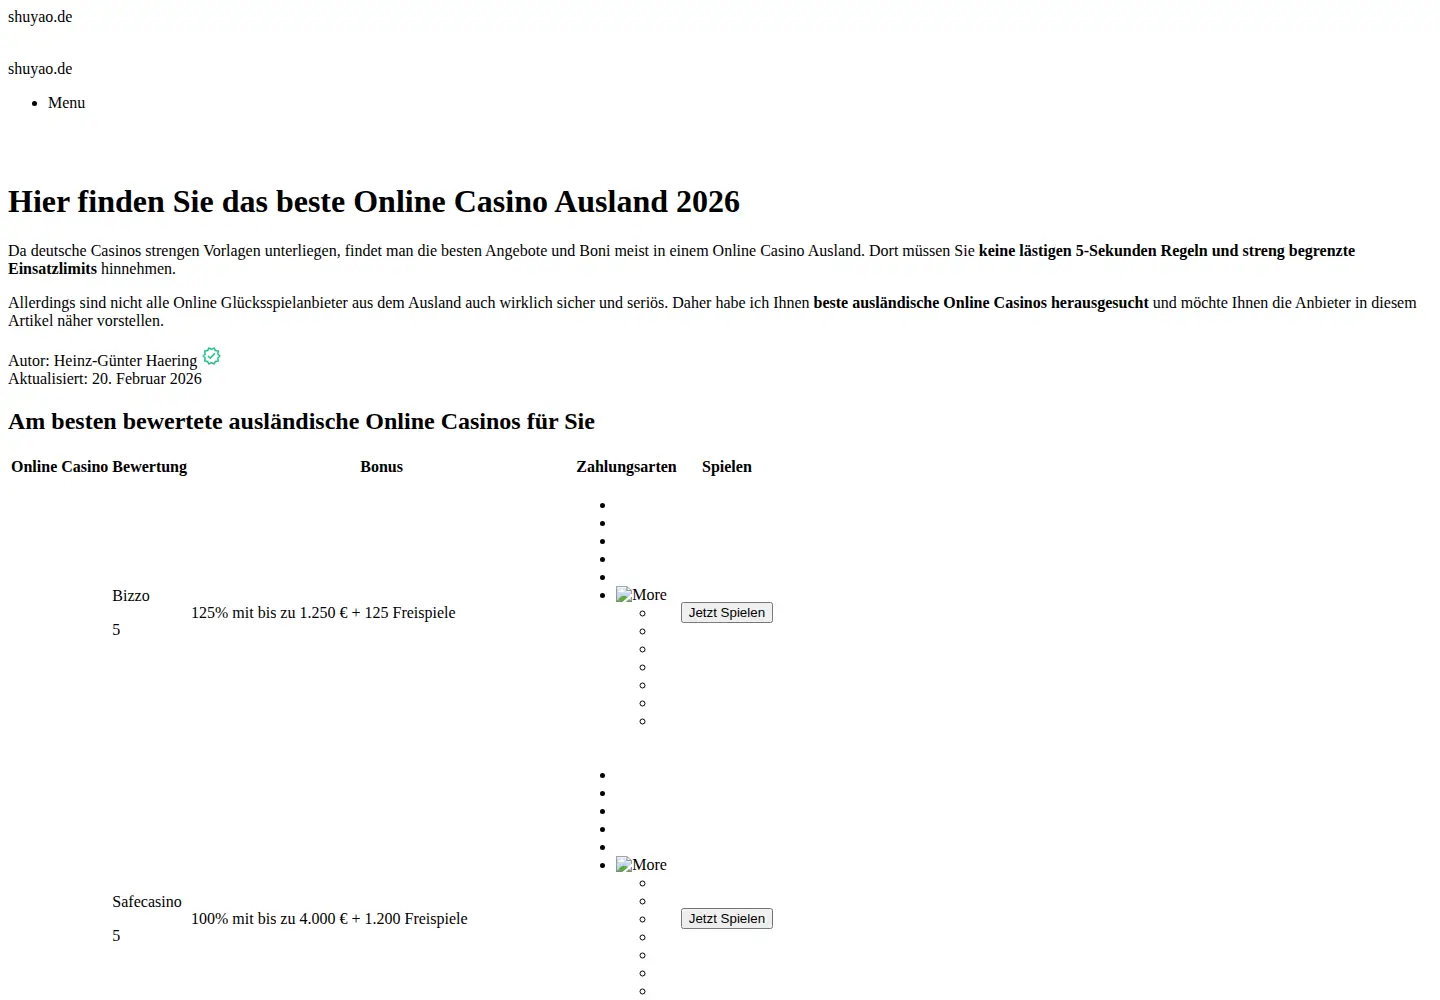
Task: Click Jetzt Spielen button for Bizzo
Action: 727,613
